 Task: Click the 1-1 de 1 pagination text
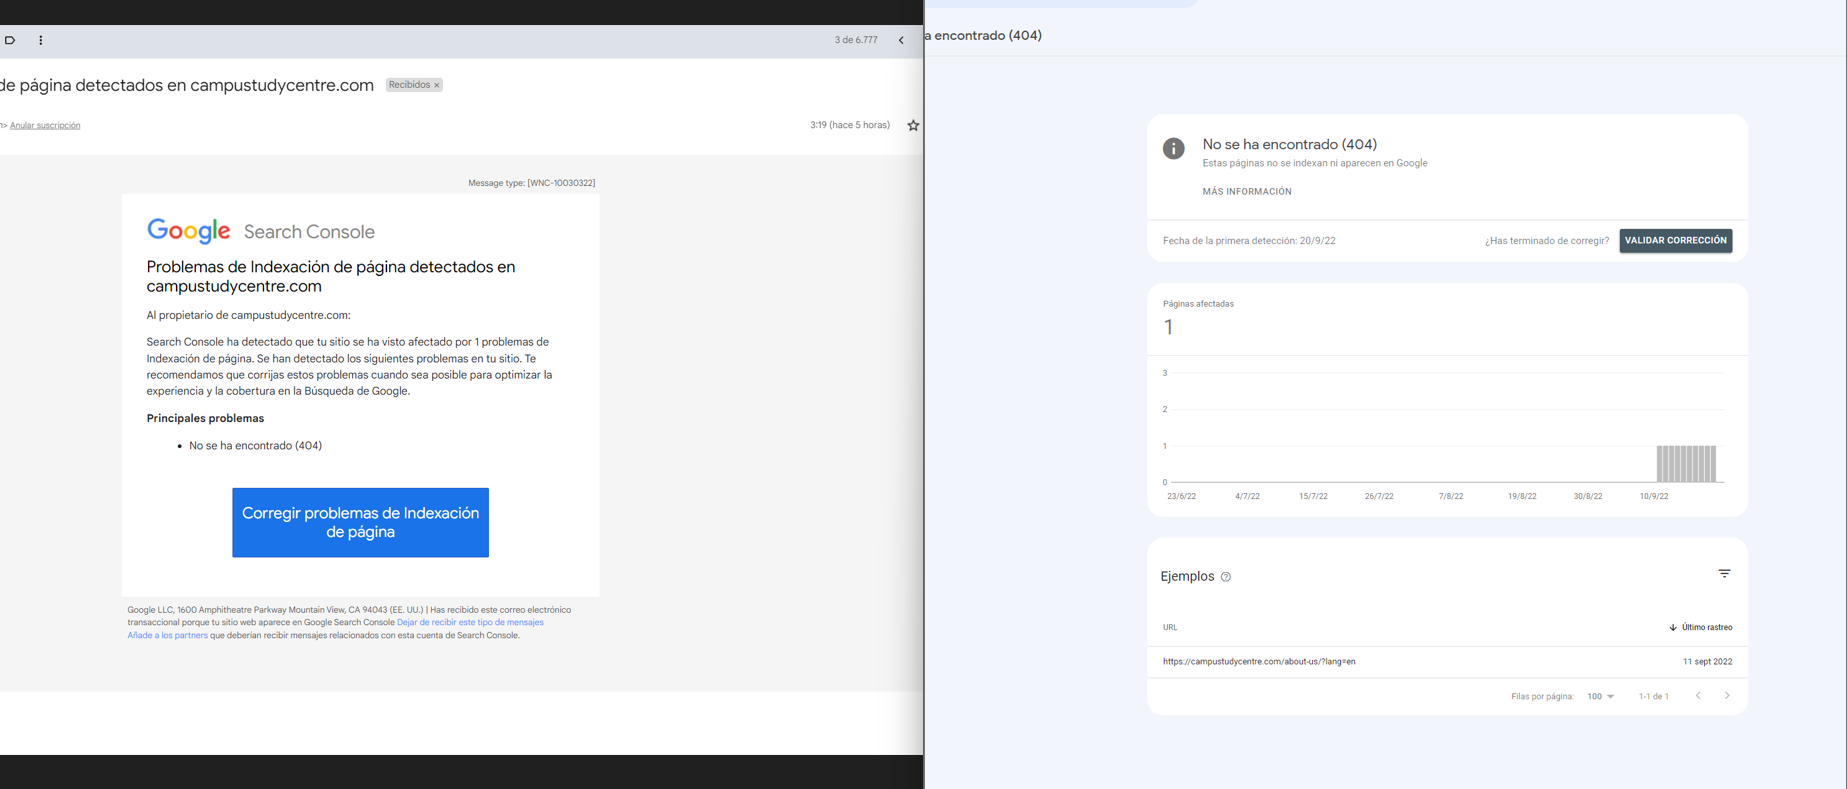[x=1654, y=696]
